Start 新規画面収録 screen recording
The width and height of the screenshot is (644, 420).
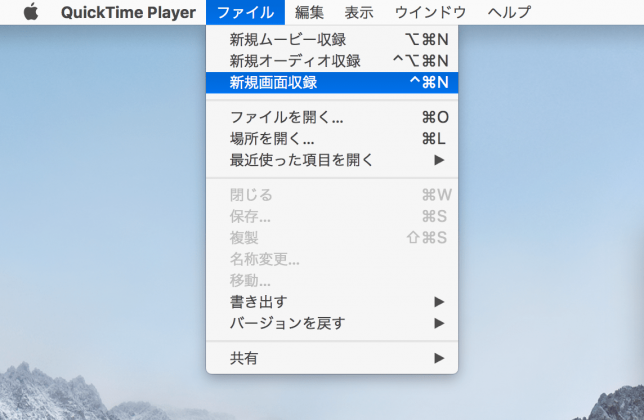[332, 83]
